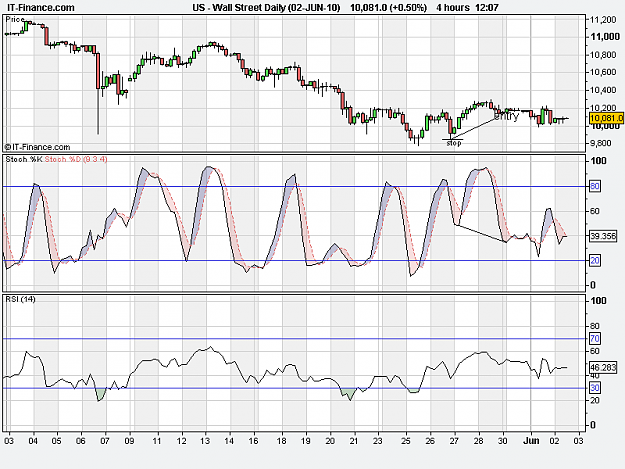Screen dimensions: 625x469
Task: Click the 11,000 price axis label
Action: point(605,37)
